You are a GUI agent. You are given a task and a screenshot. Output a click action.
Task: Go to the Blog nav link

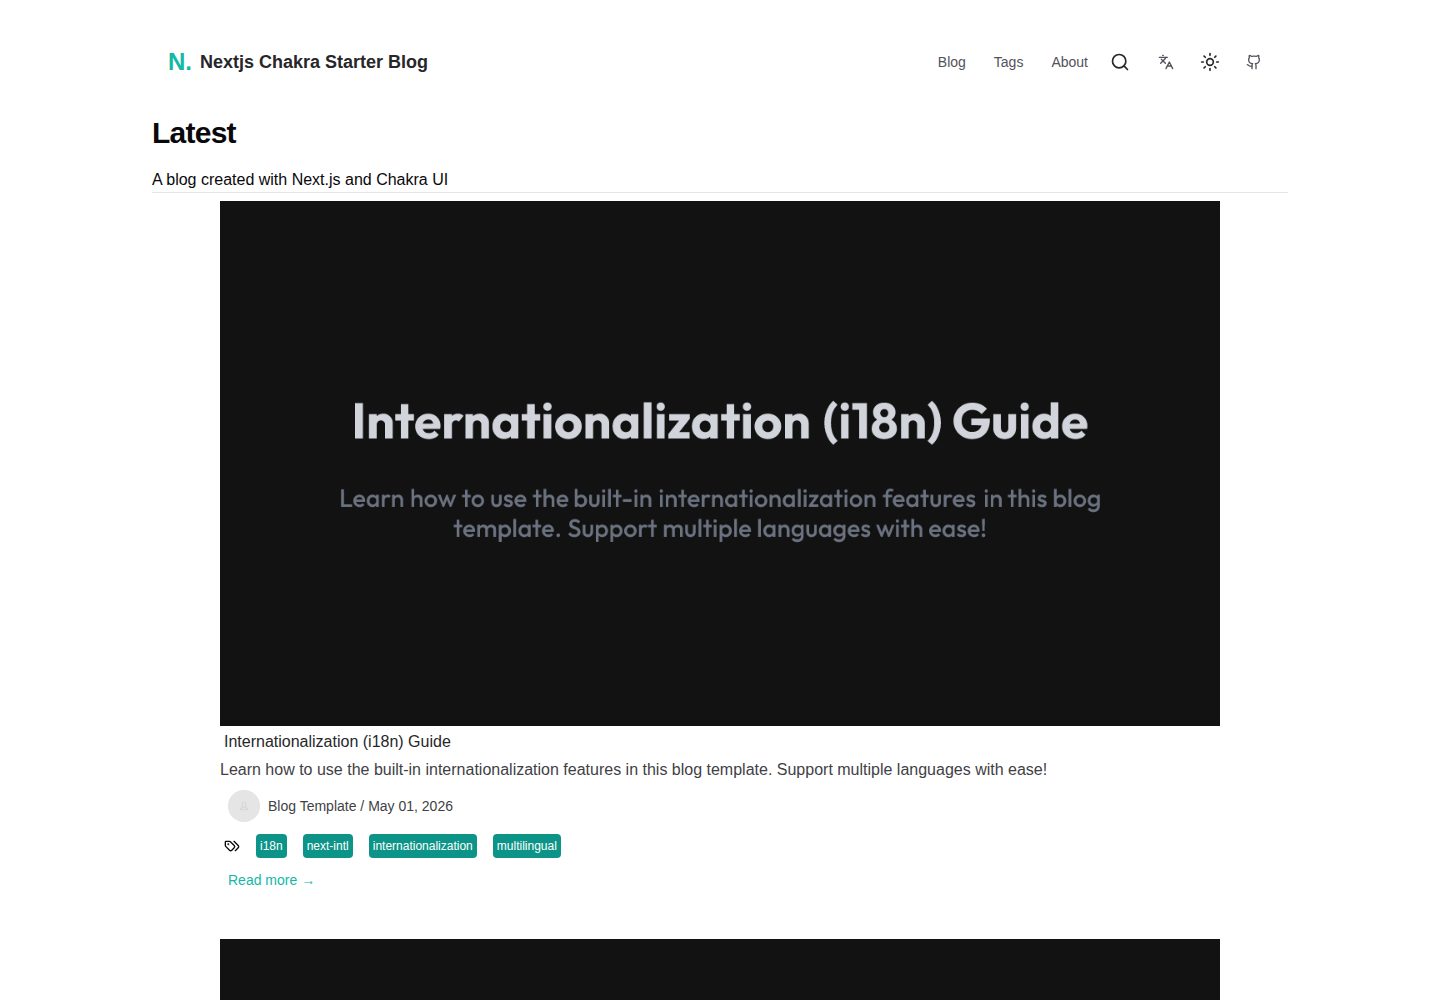(x=952, y=62)
